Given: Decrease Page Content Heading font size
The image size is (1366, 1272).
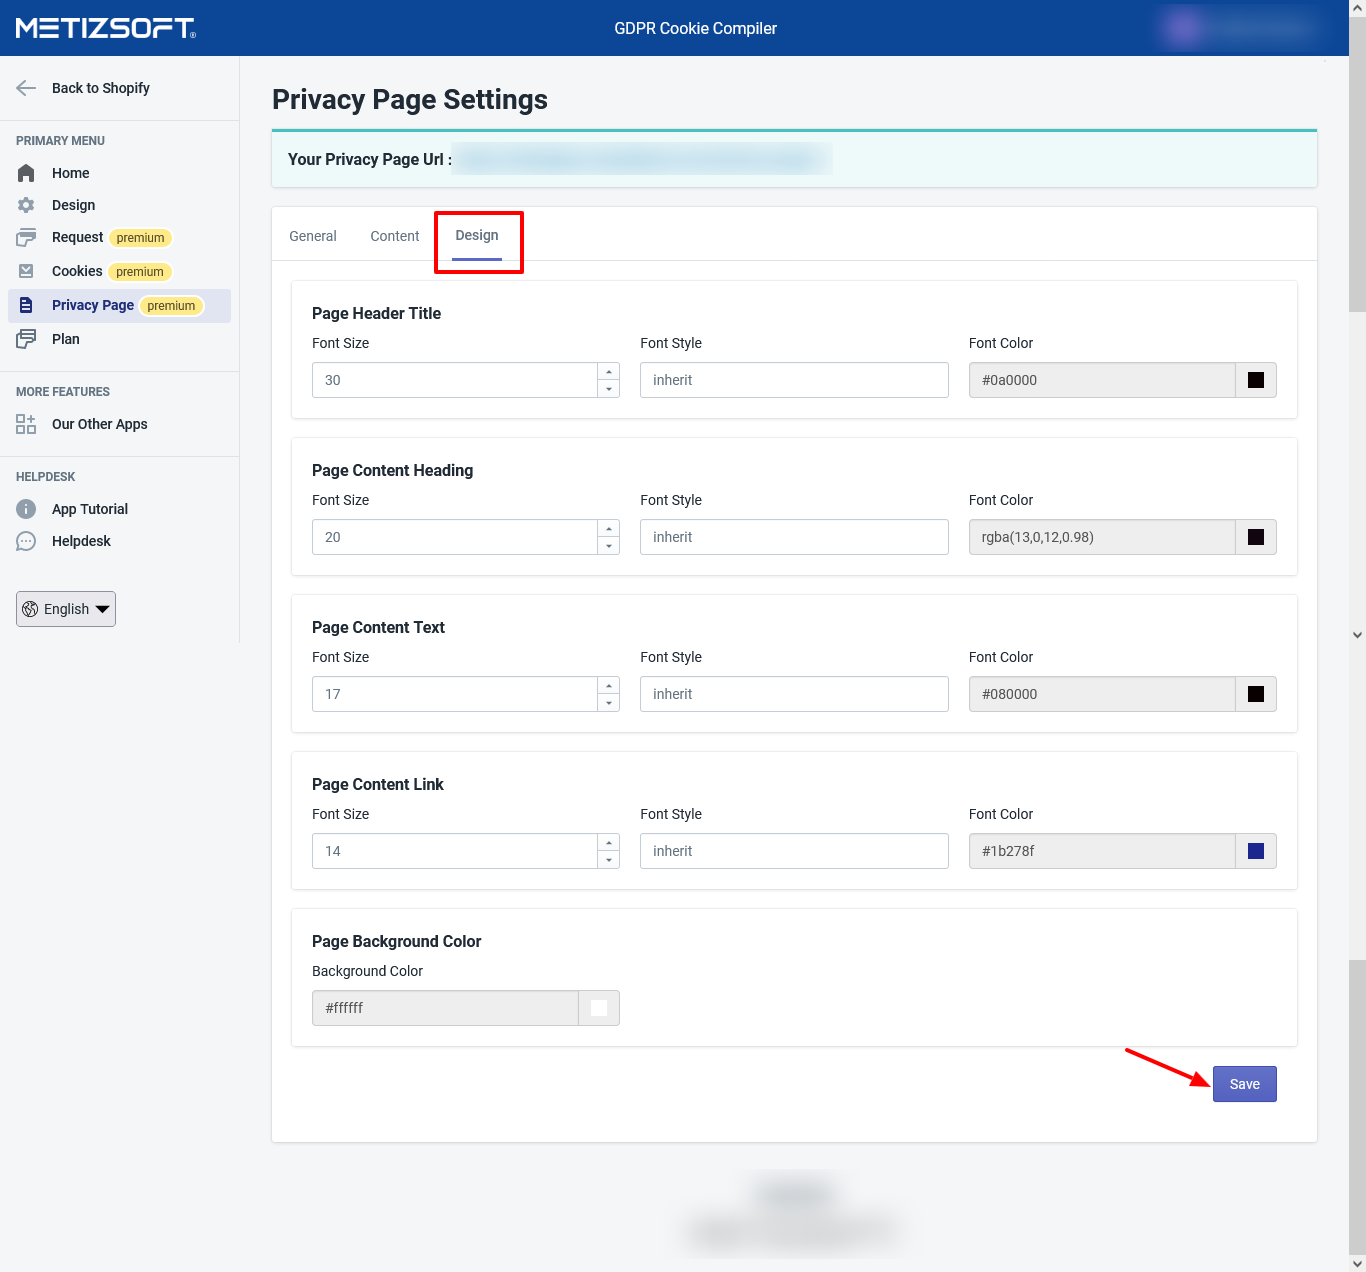Looking at the screenshot, I should tap(609, 546).
